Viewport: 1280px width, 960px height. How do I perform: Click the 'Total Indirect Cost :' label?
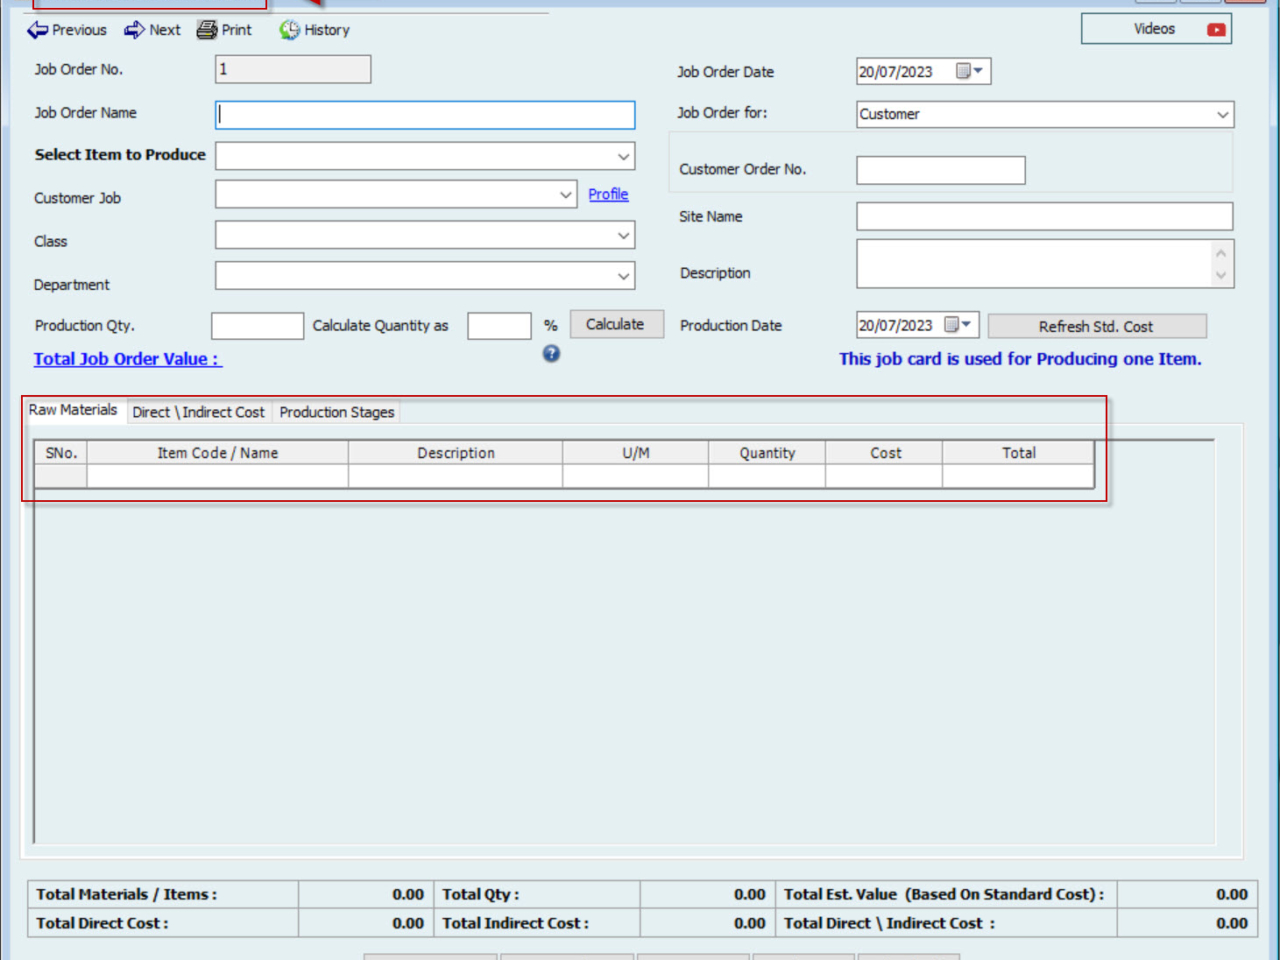pyautogui.click(x=516, y=924)
